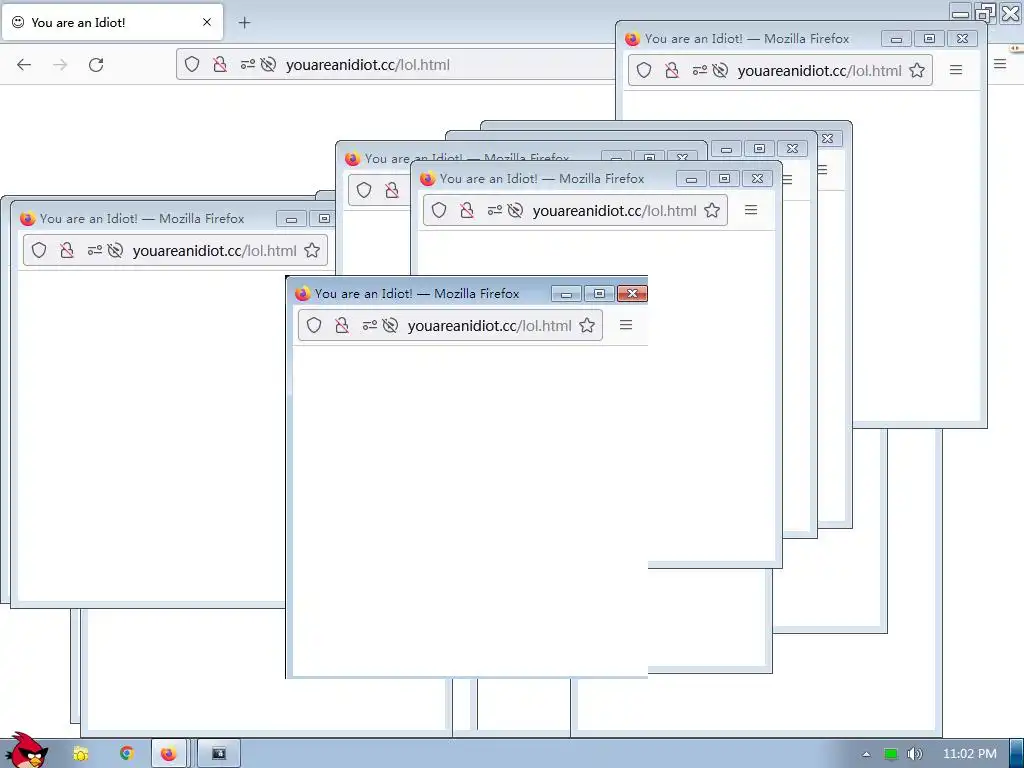Close the 'You are an Idiot!' tab
This screenshot has width=1024, height=768.
207,22
